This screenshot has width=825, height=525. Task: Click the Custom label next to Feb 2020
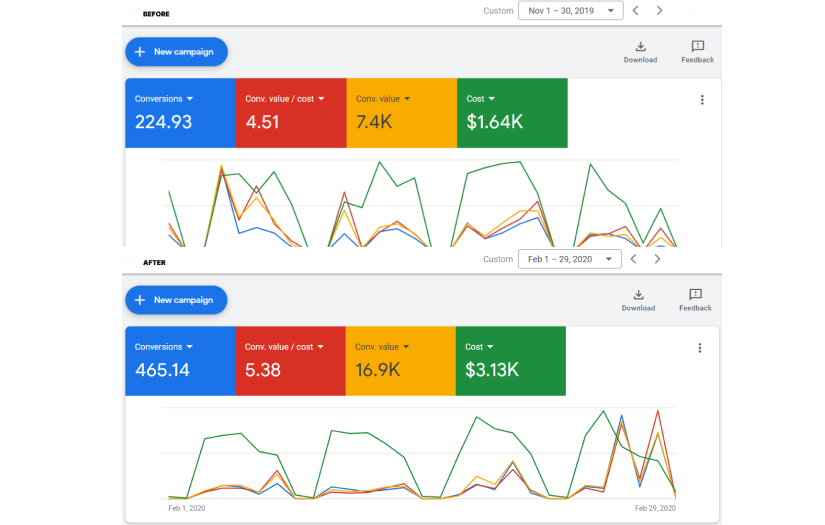click(498, 259)
